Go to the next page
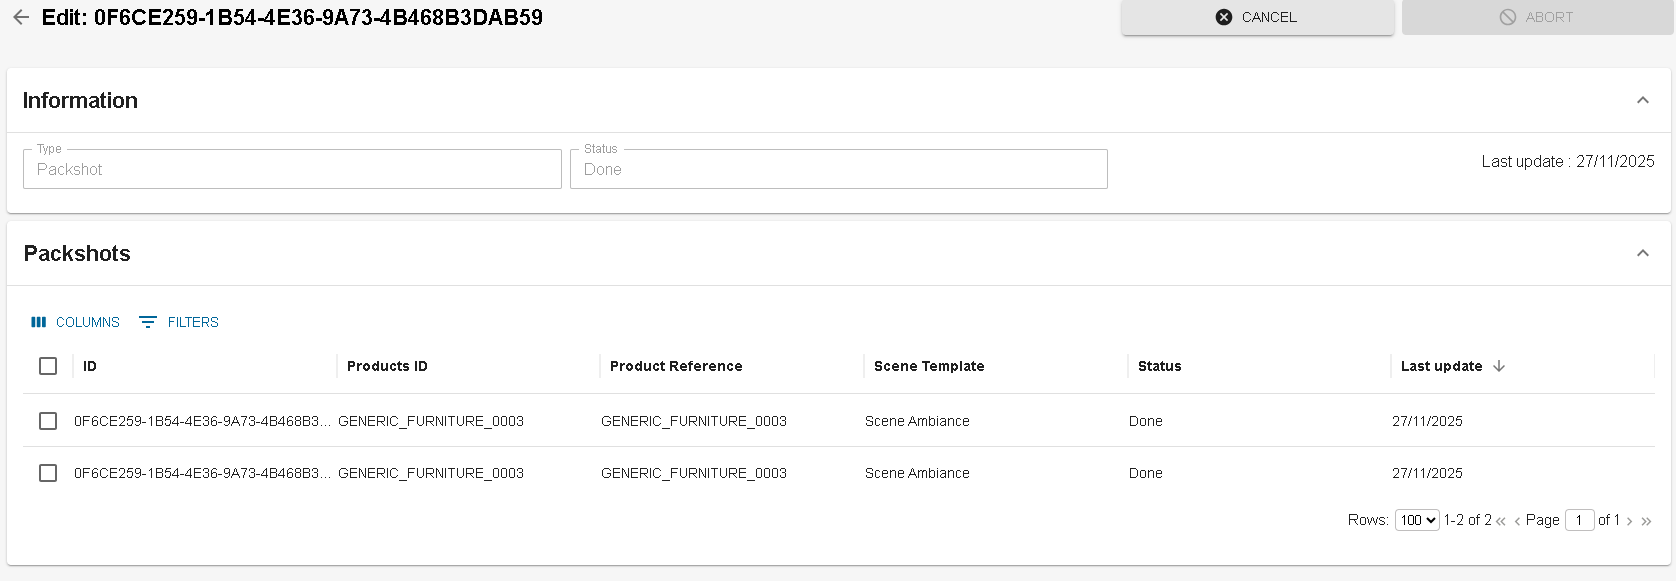 (1630, 521)
